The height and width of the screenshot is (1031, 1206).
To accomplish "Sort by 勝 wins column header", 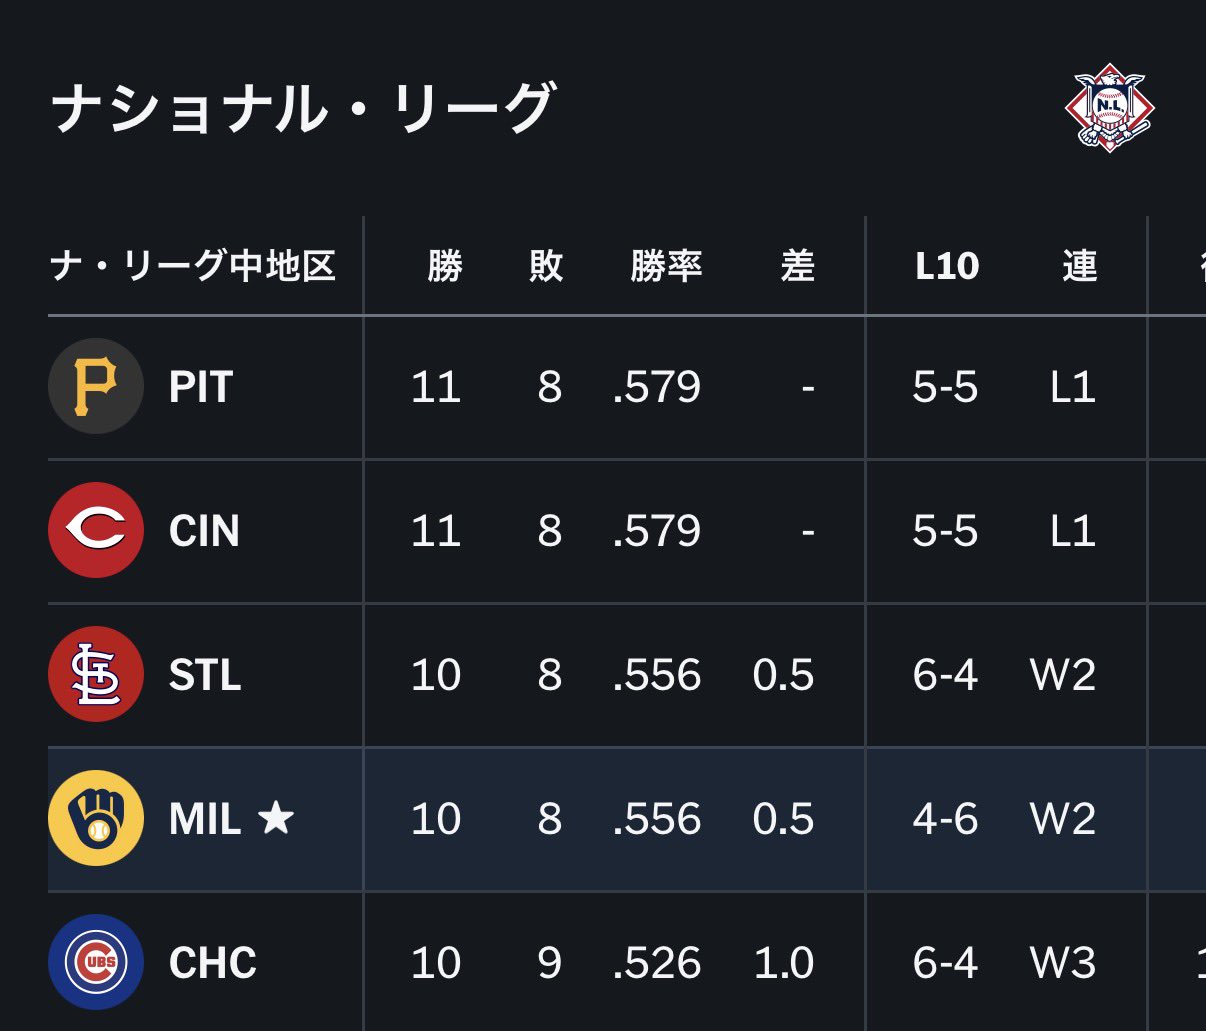I will tap(445, 266).
